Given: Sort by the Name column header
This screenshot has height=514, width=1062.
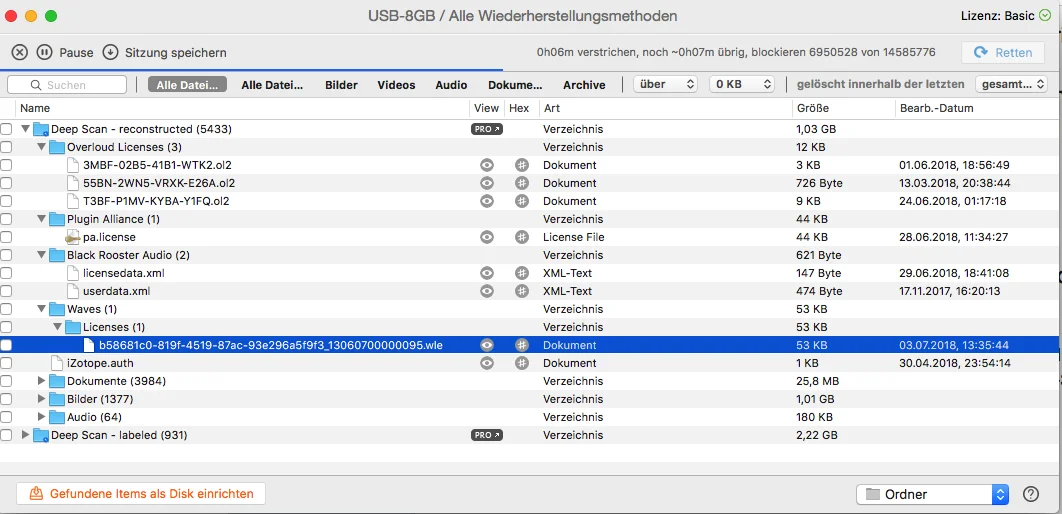Looking at the screenshot, I should [242, 108].
